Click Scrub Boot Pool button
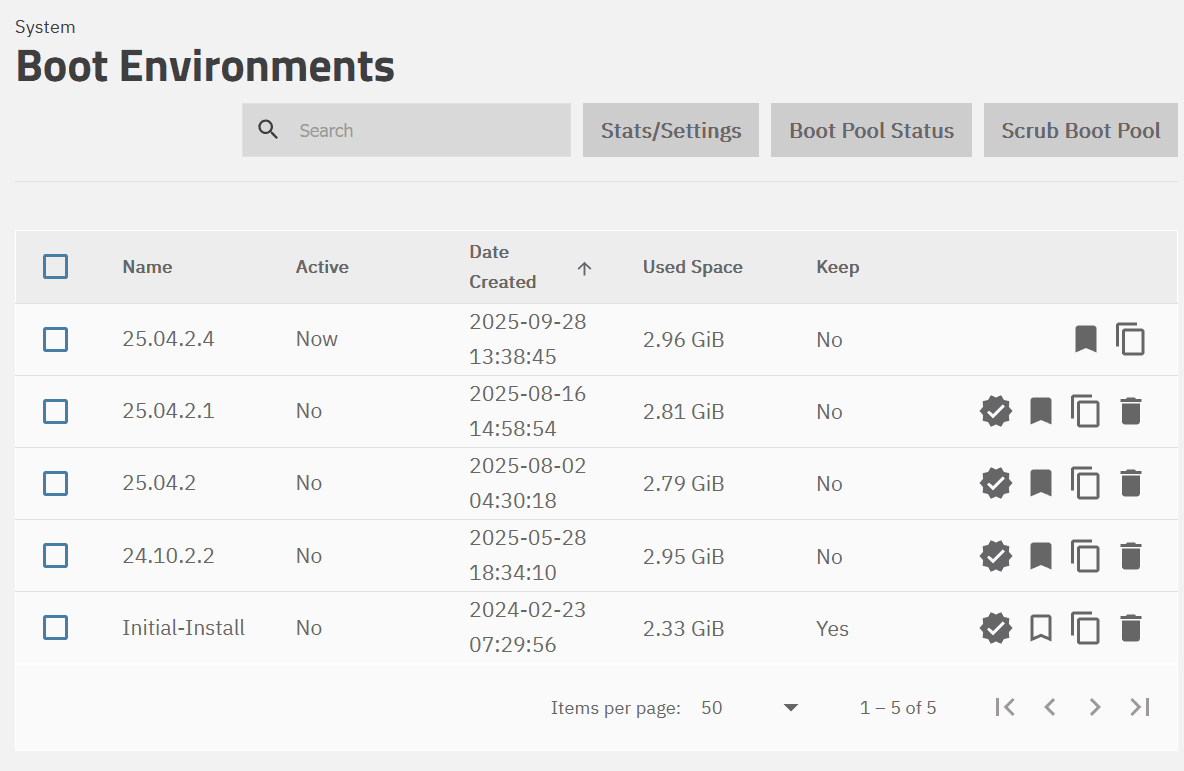Image resolution: width=1184 pixels, height=771 pixels. point(1081,130)
